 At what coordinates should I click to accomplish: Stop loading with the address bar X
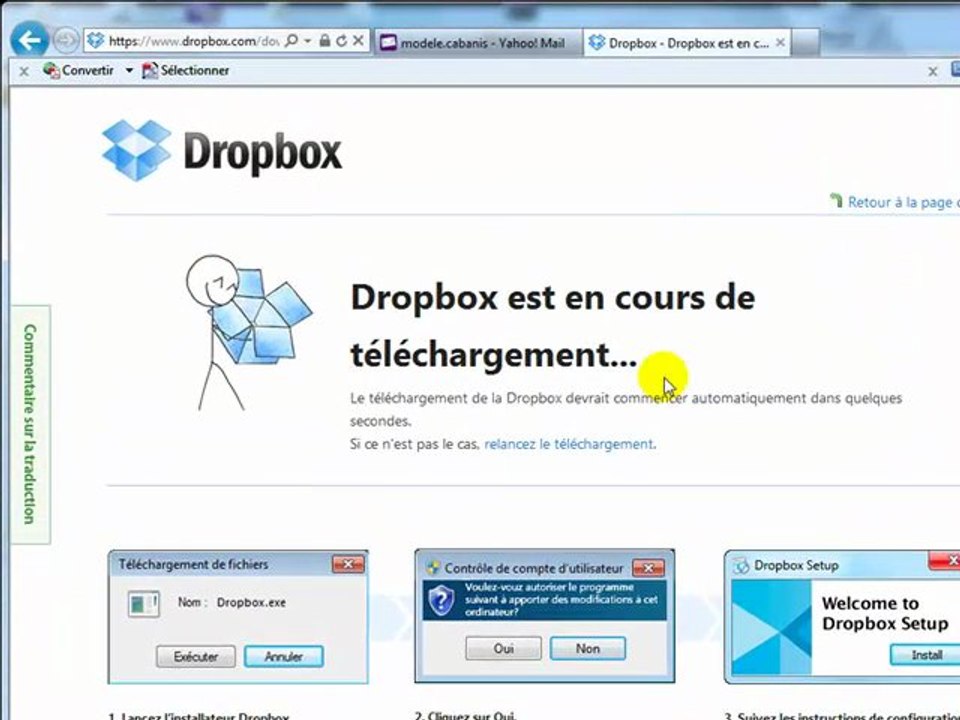(x=358, y=41)
